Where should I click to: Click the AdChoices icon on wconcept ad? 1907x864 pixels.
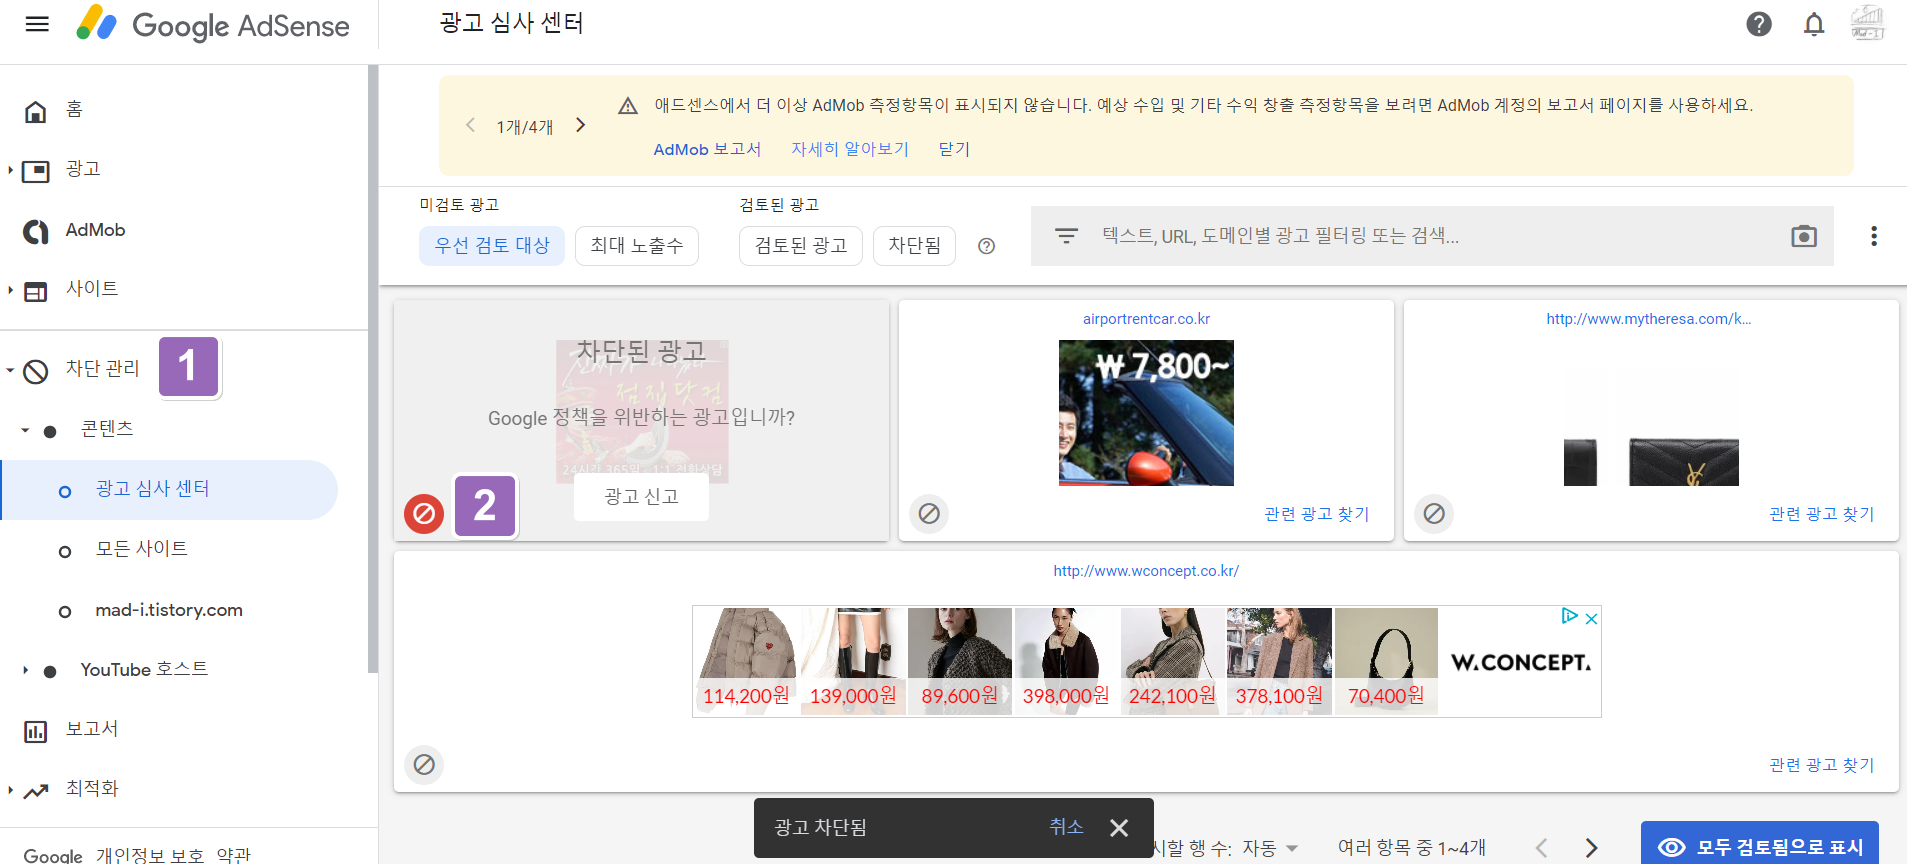[x=1570, y=617]
